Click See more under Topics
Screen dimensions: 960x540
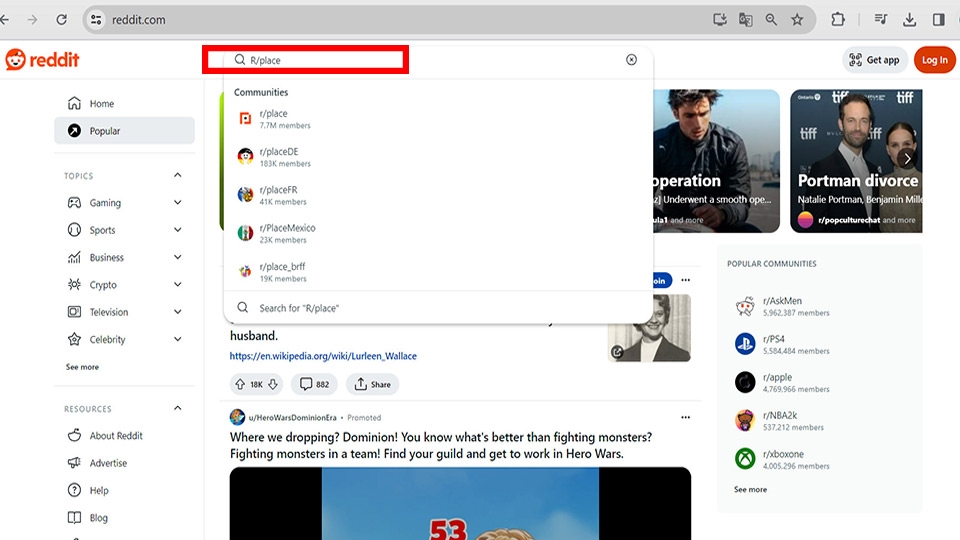(x=82, y=367)
